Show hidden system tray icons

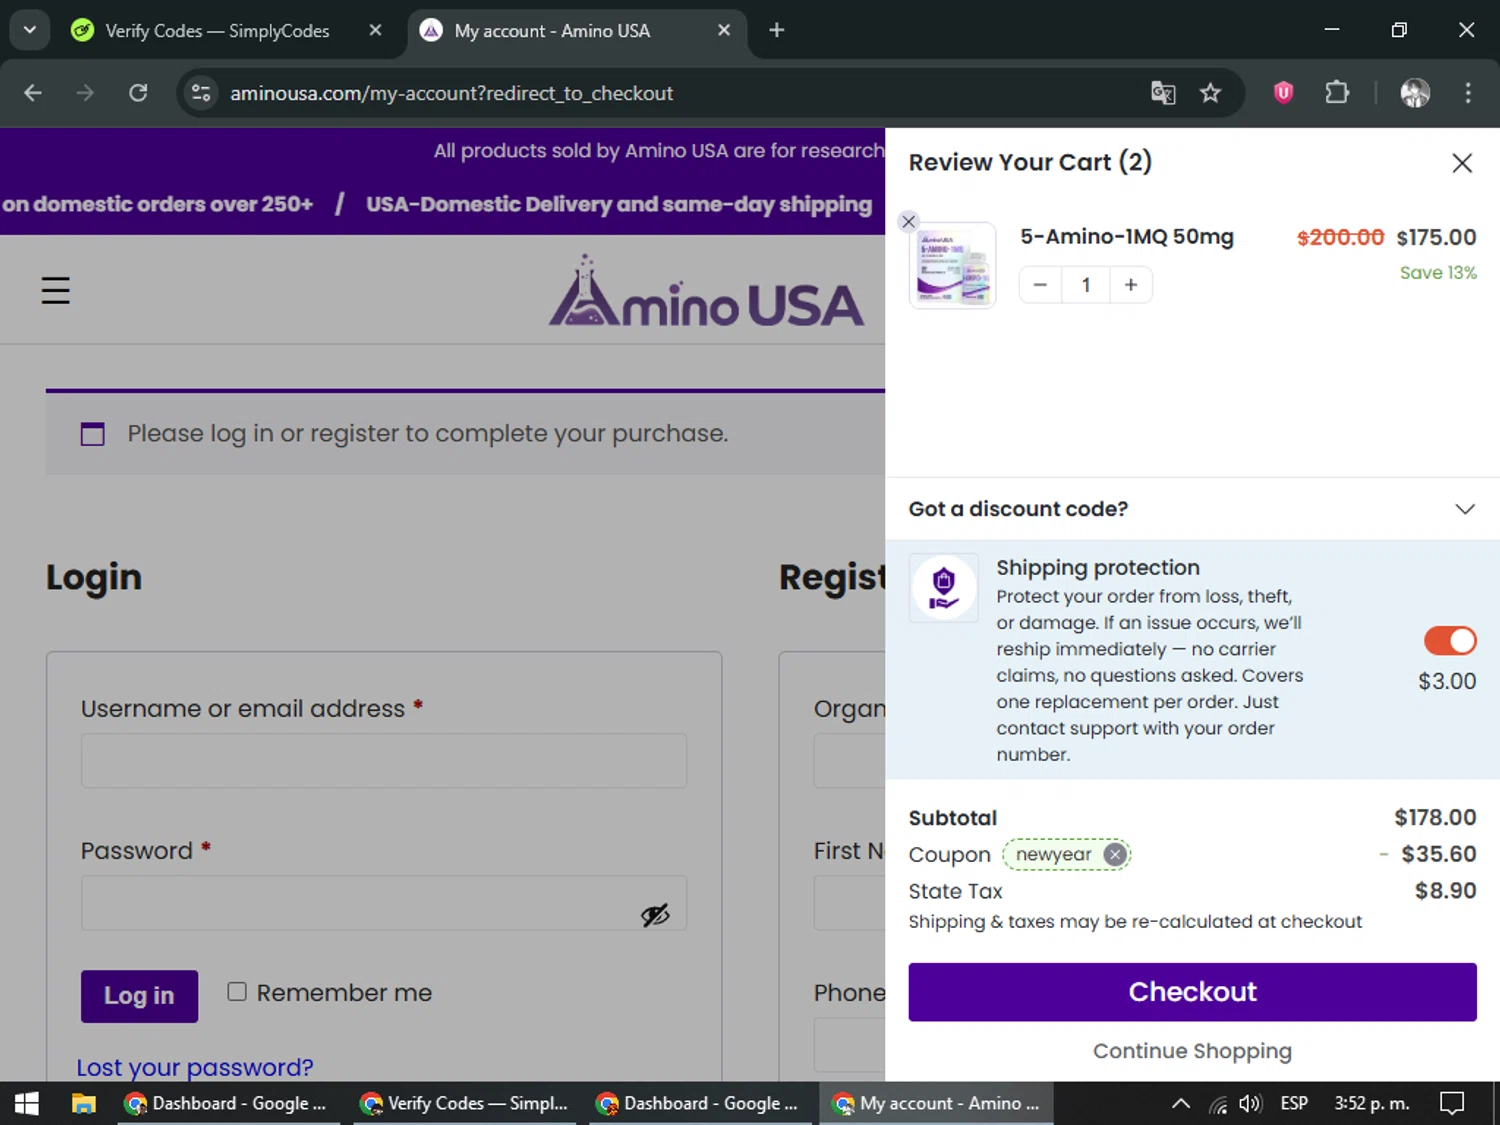(x=1181, y=1103)
